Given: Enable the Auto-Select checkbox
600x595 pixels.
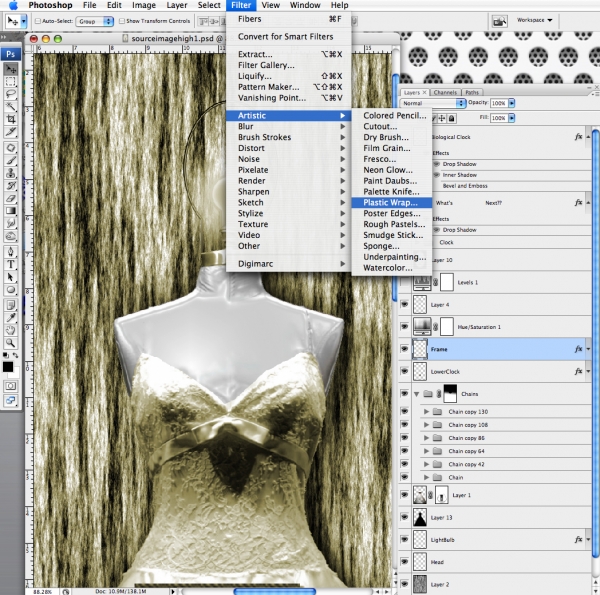Looking at the screenshot, I should click(x=38, y=21).
